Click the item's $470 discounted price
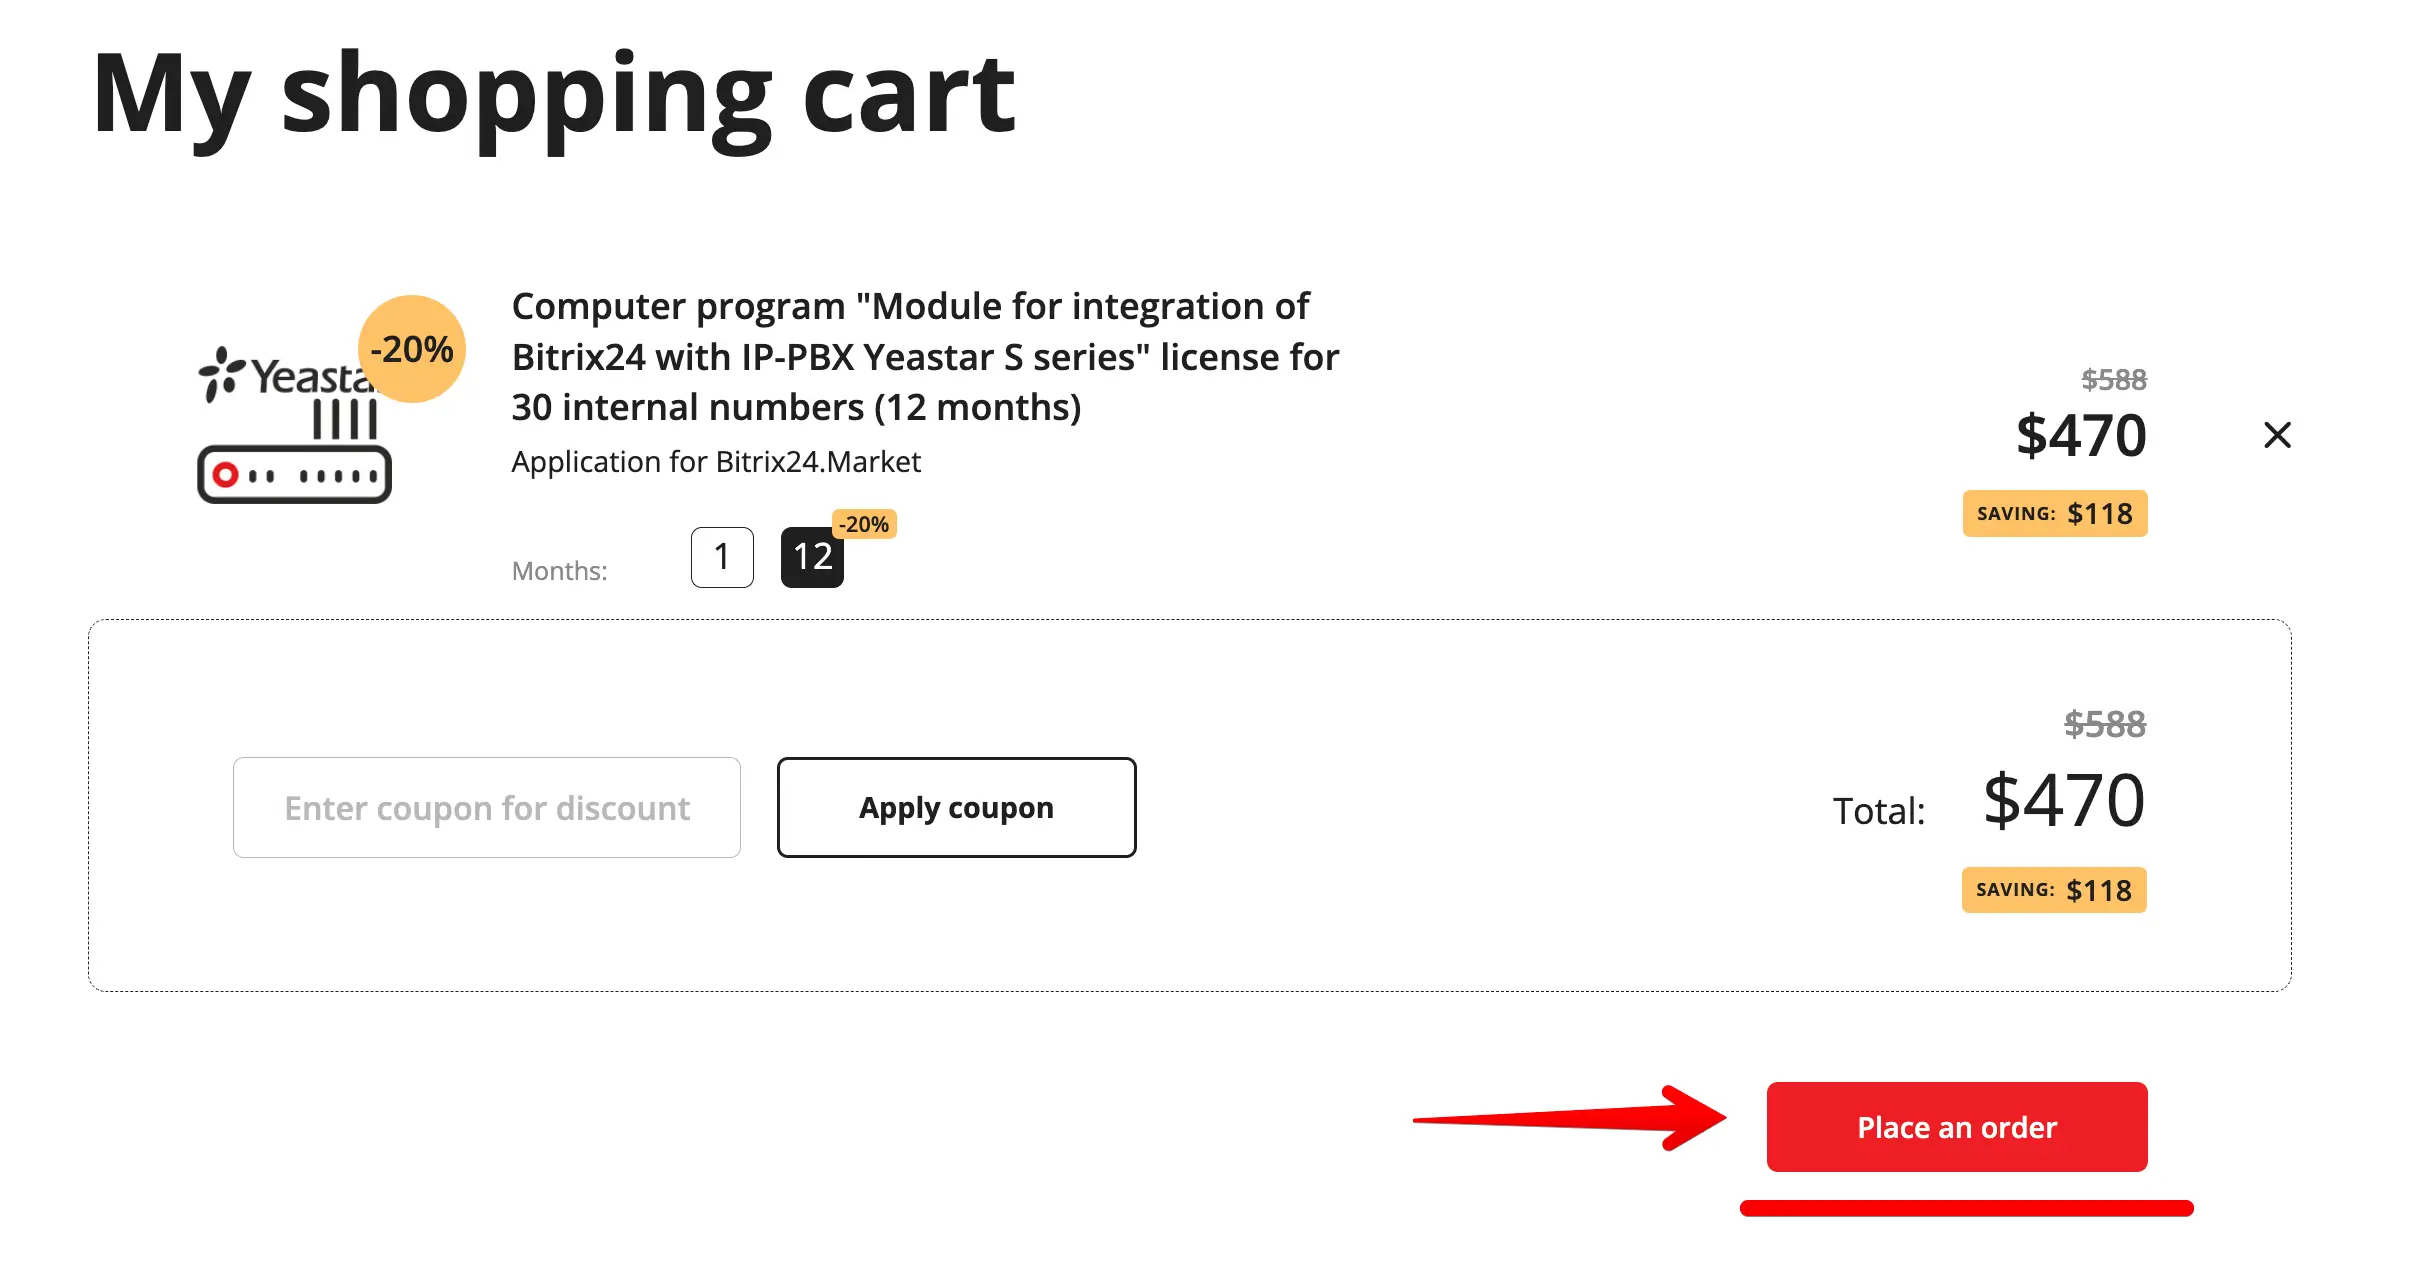Screen dimensions: 2420x1268 click(2081, 436)
